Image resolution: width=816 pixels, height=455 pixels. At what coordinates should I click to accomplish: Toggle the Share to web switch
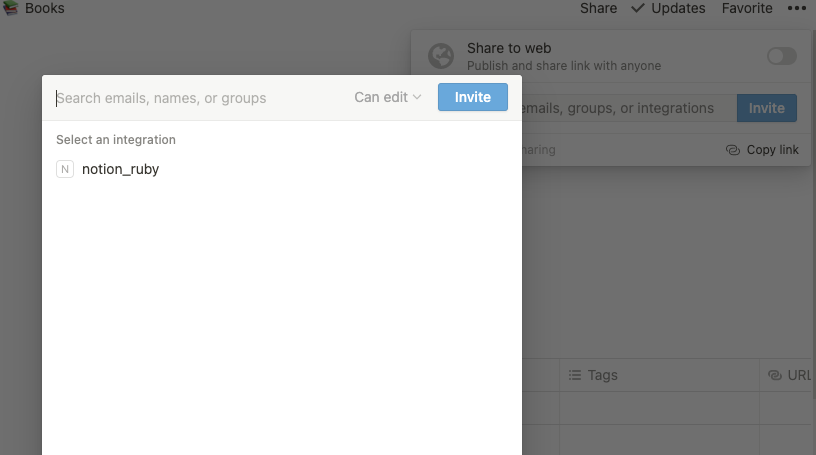782,56
